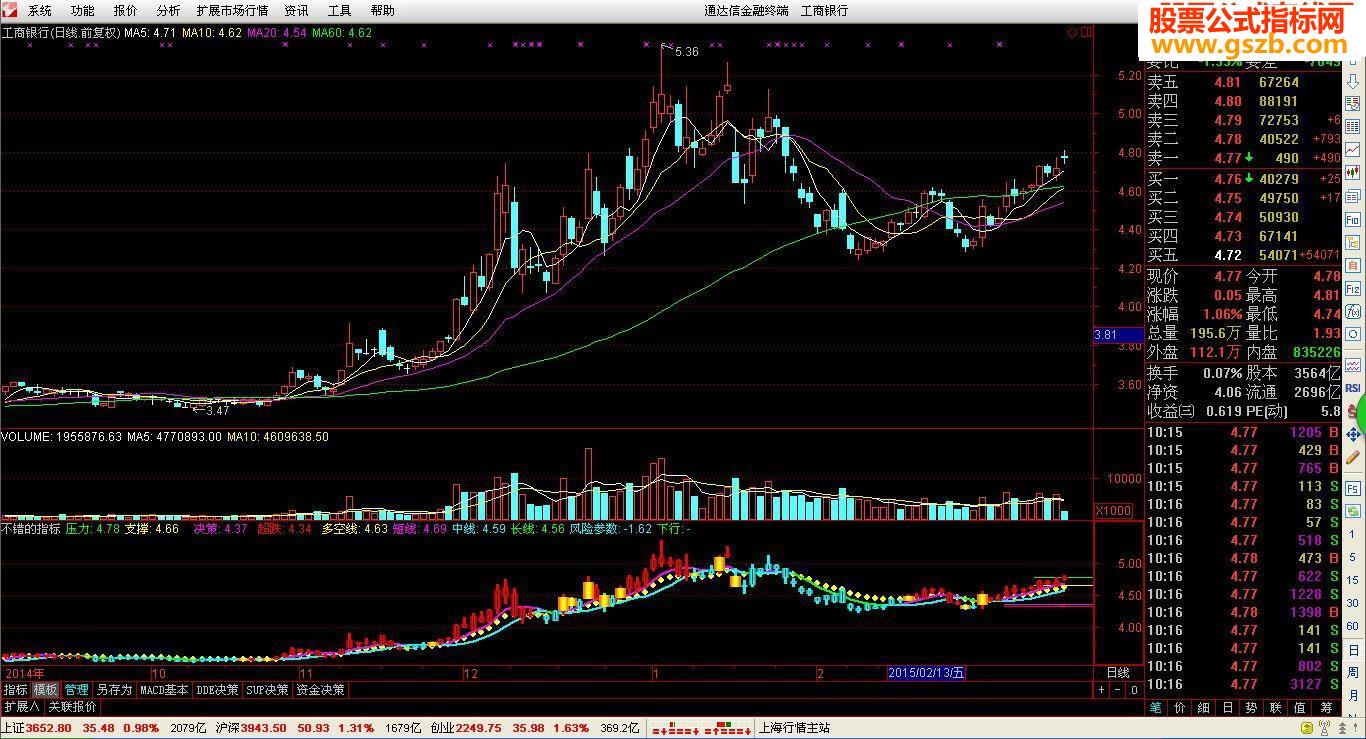Select the 价 price tab
The height and width of the screenshot is (739, 1366).
click(x=1180, y=707)
